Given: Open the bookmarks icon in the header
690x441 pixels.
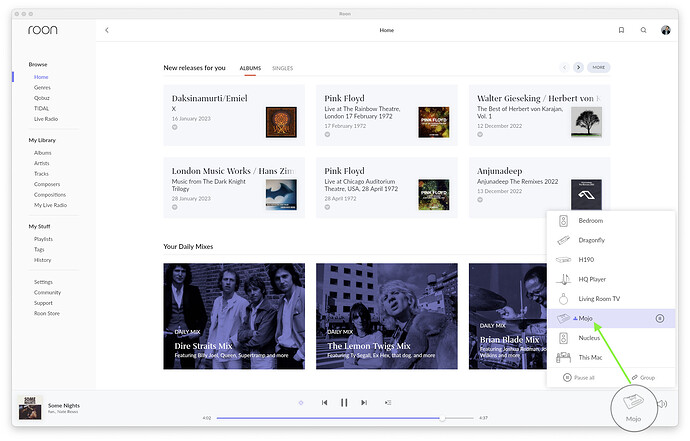Looking at the screenshot, I should 621,30.
